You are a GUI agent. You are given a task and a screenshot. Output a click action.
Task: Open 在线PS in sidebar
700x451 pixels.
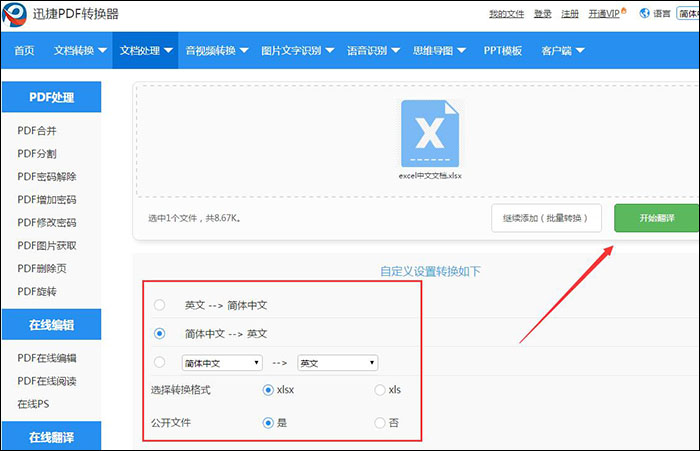tap(33, 404)
